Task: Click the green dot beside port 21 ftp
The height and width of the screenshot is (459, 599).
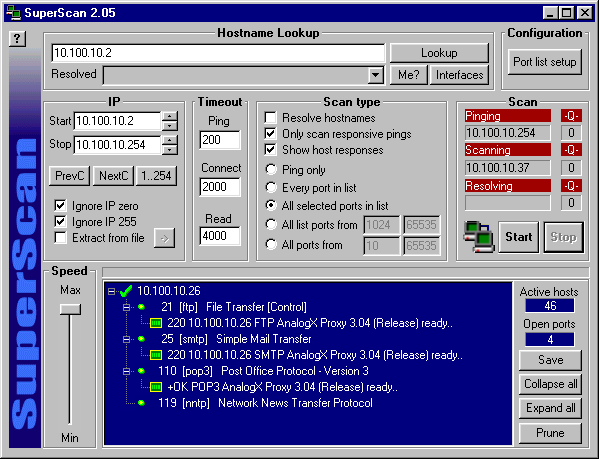Action: pos(141,307)
